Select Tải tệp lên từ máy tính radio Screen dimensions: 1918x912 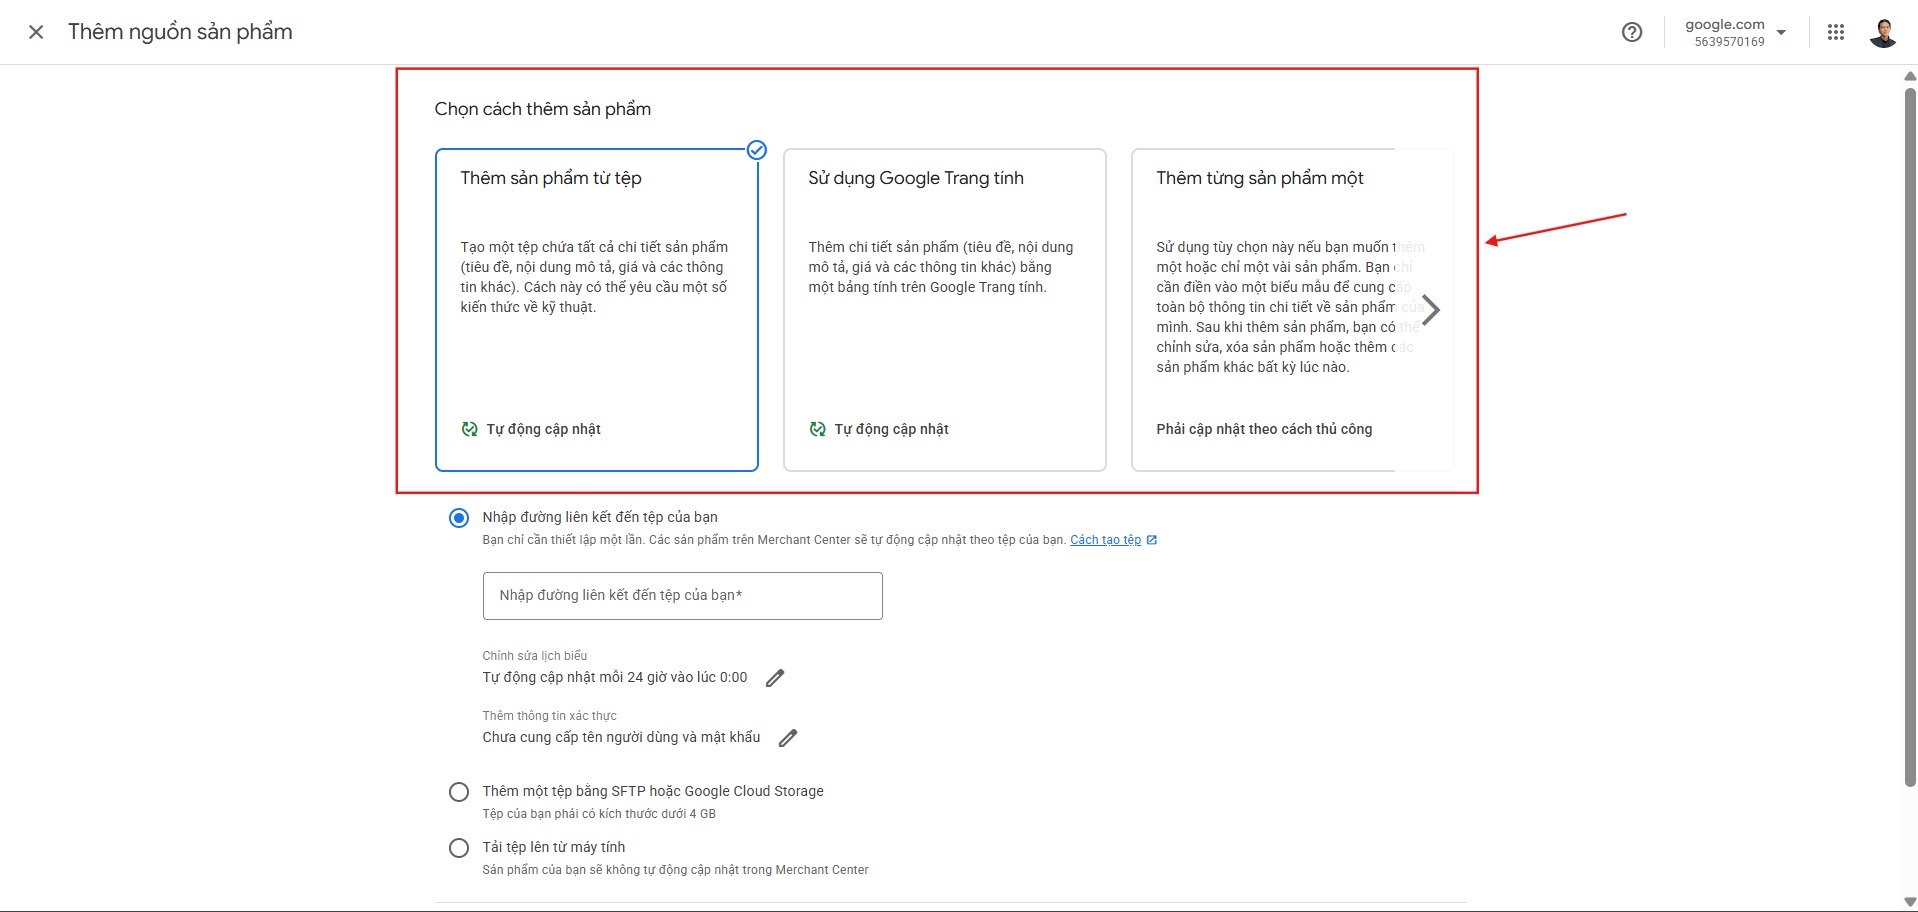[x=459, y=848]
